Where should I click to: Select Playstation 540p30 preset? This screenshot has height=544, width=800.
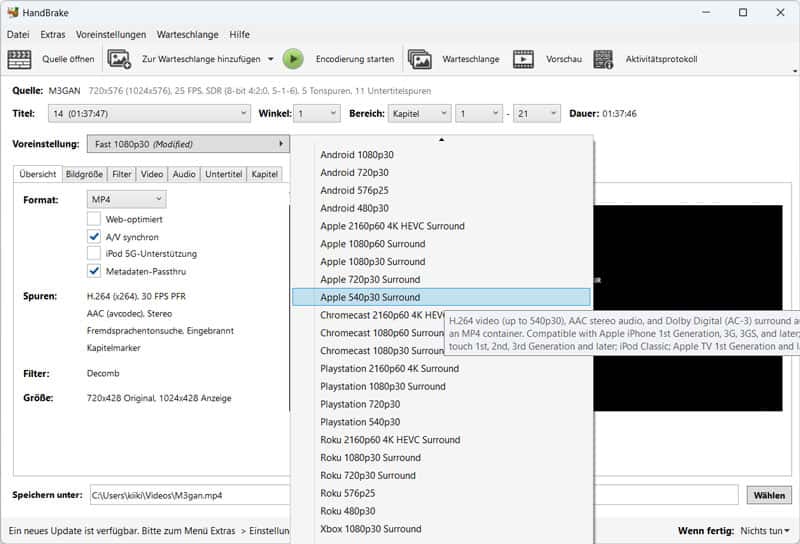(441, 422)
